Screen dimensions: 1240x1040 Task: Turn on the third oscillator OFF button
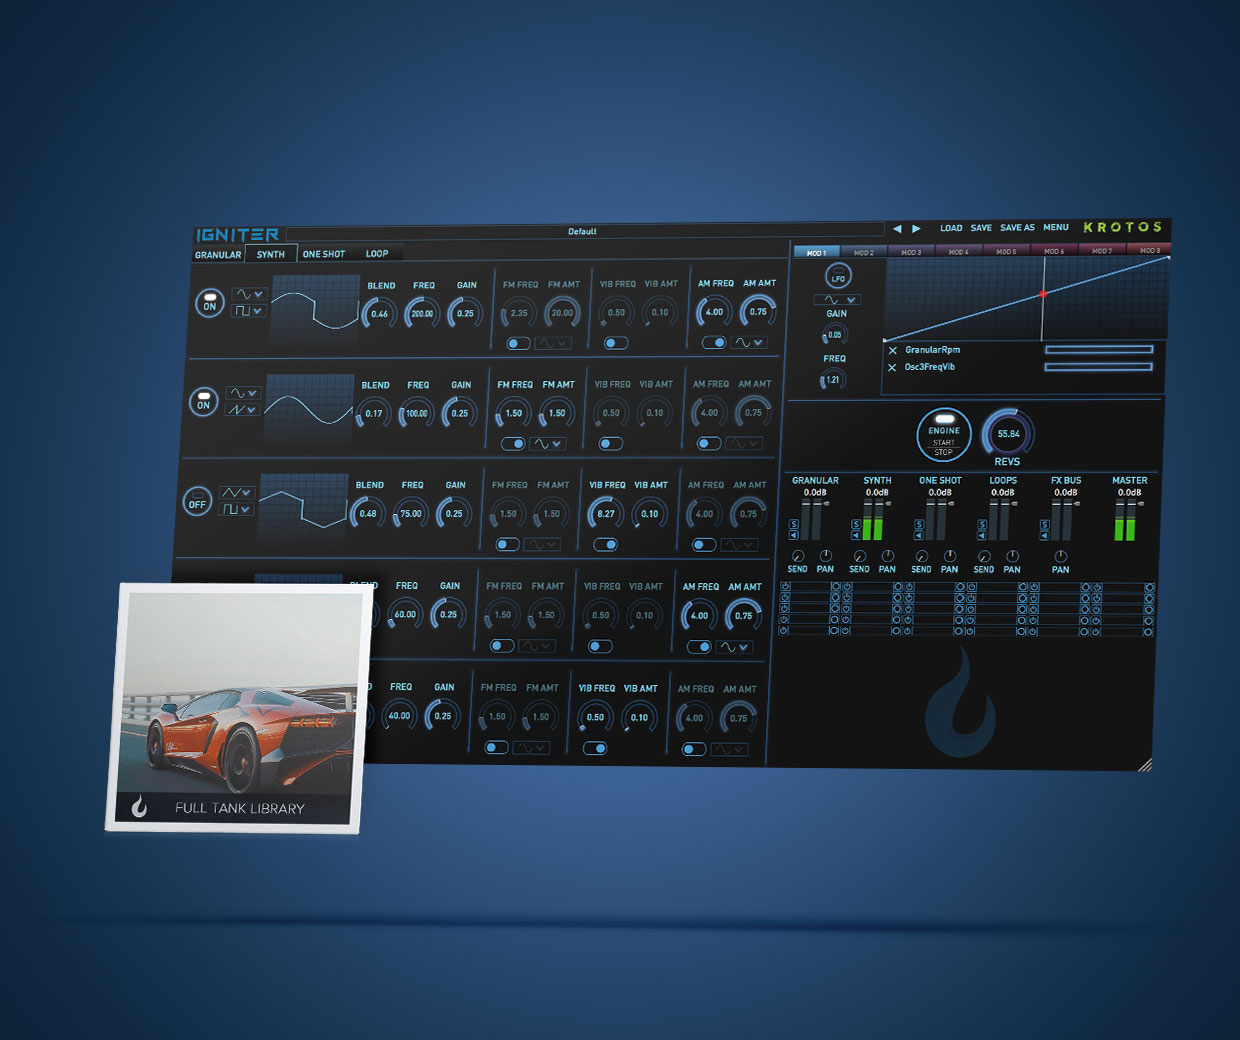[197, 502]
